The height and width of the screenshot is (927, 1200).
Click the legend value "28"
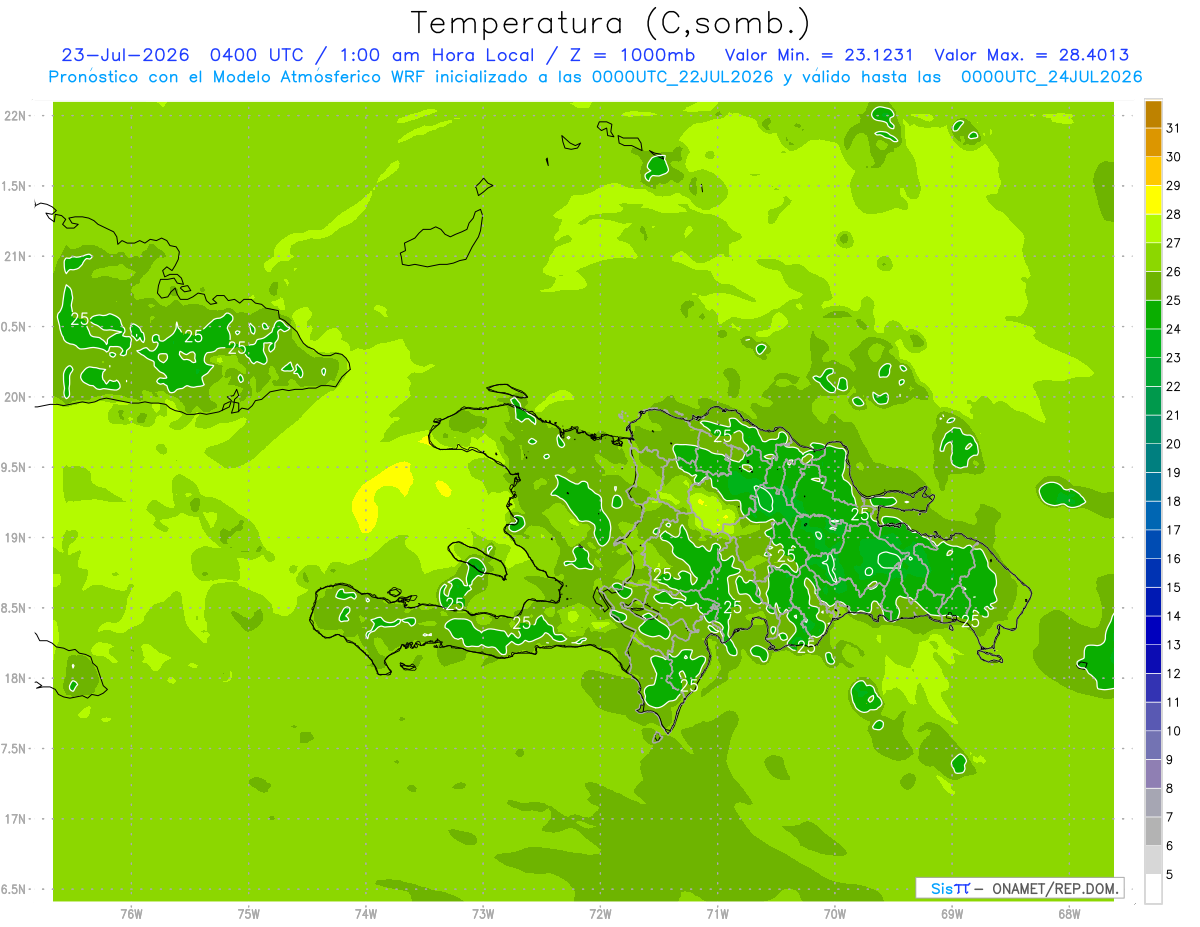pyautogui.click(x=1174, y=214)
